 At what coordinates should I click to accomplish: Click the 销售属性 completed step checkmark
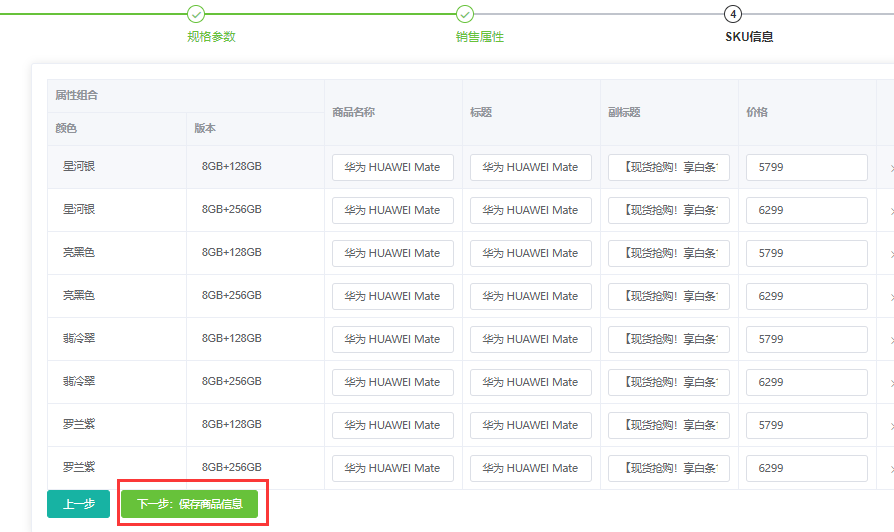pos(465,14)
